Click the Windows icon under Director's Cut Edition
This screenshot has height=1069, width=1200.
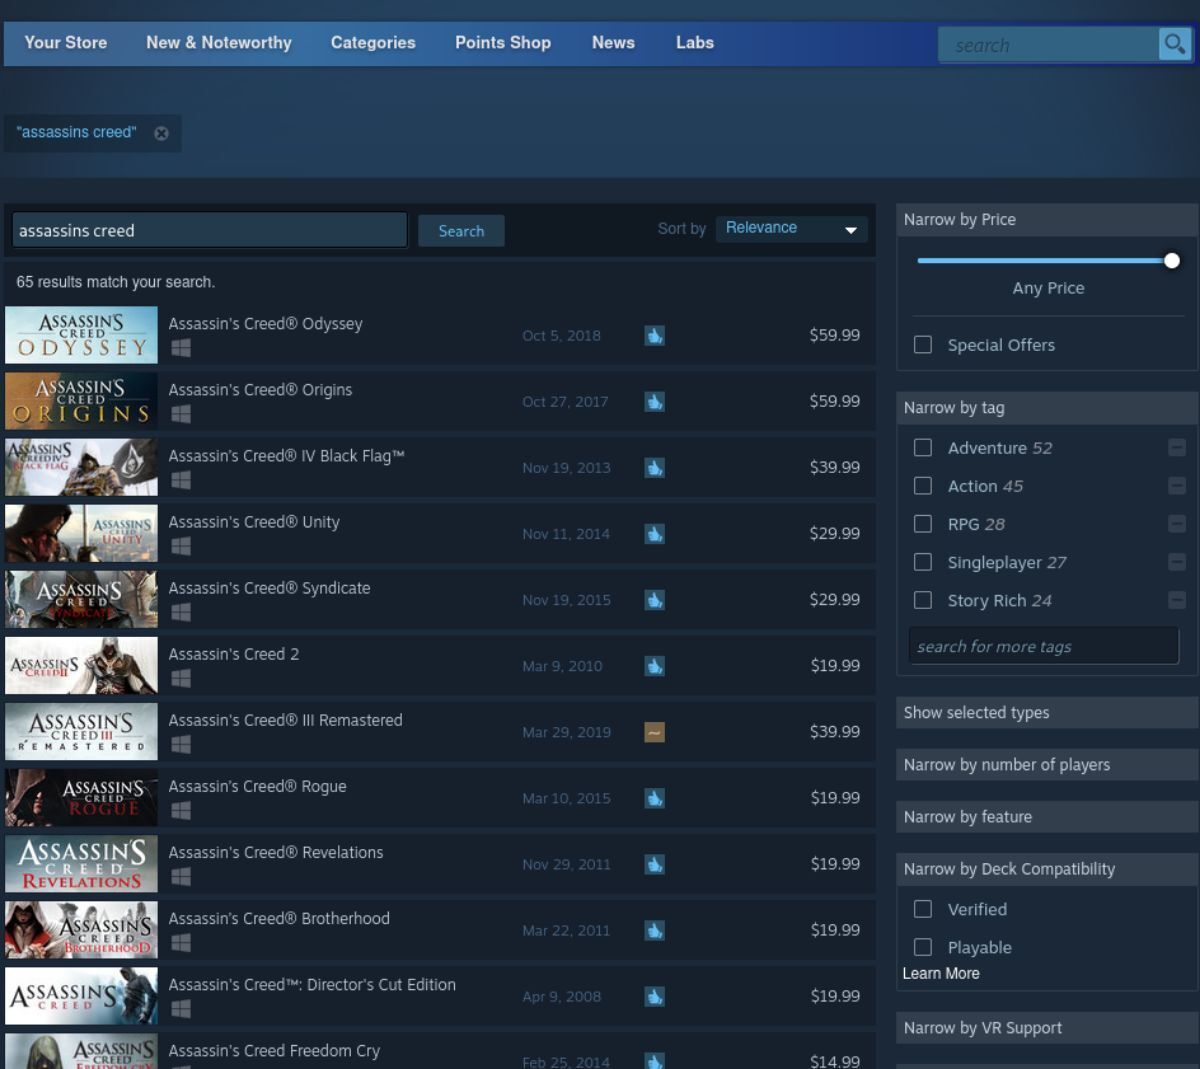pyautogui.click(x=180, y=1008)
